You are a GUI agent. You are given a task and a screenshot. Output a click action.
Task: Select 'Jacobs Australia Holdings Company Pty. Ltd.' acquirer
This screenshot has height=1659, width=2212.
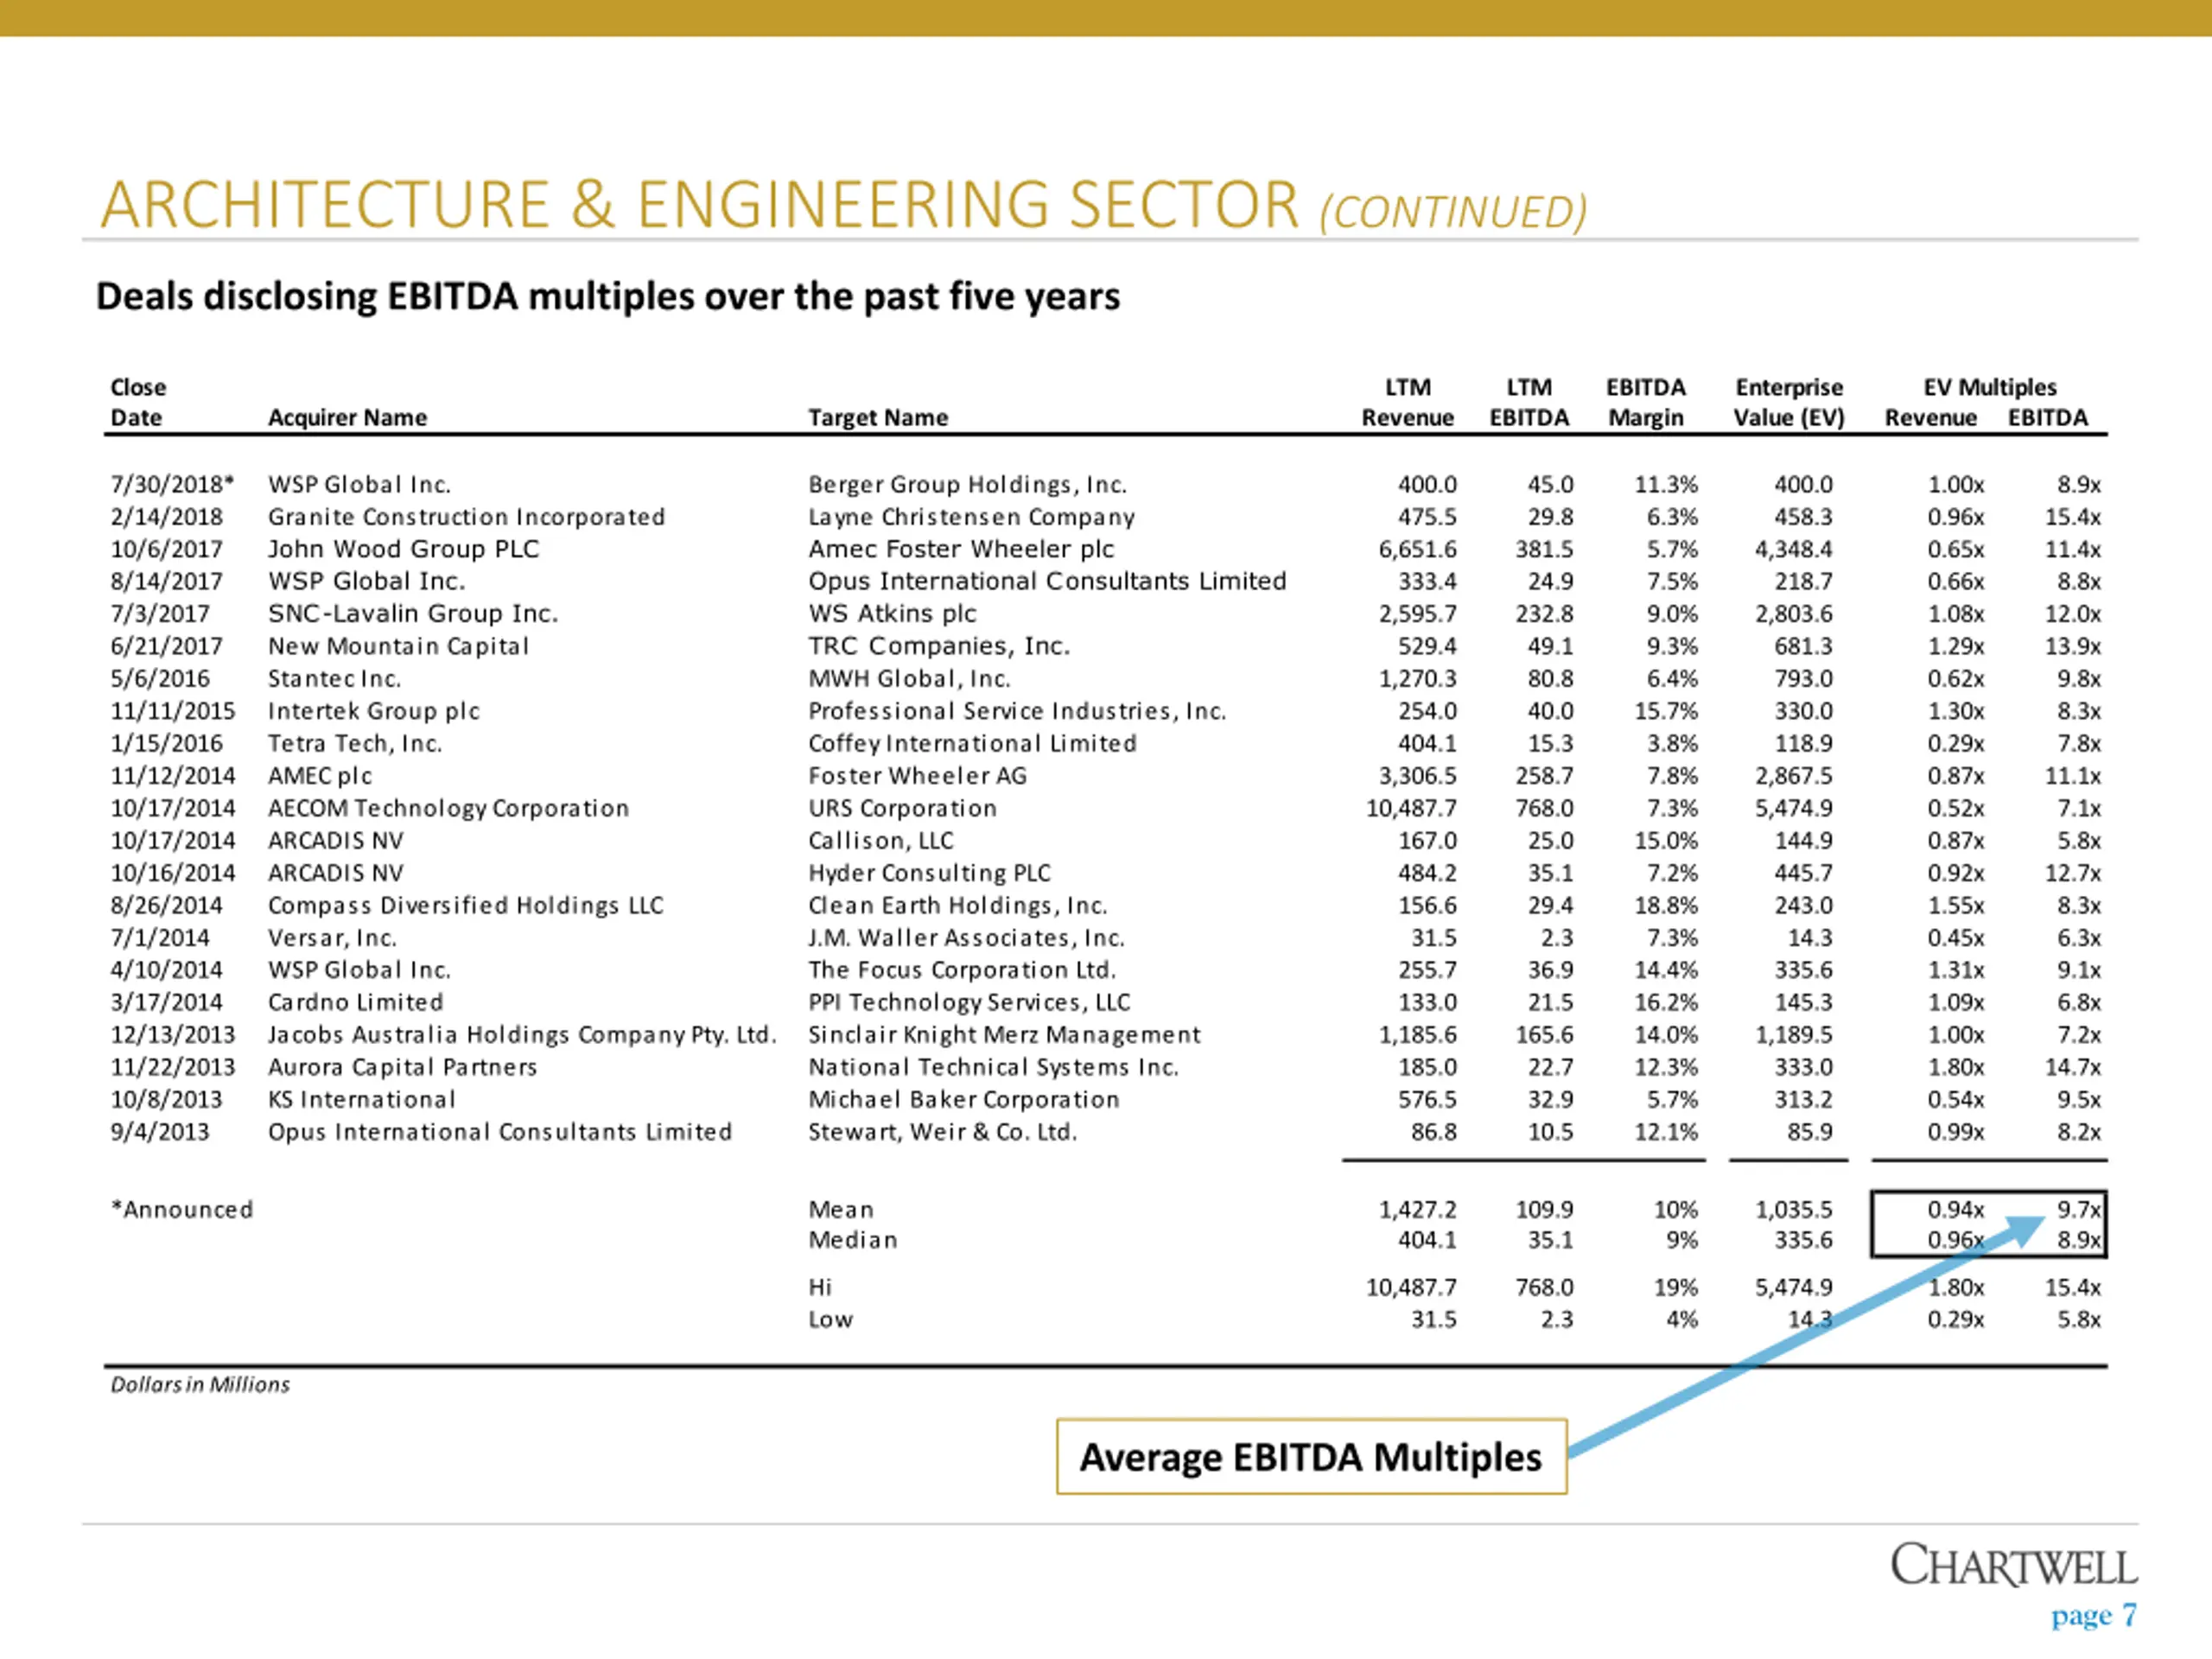click(x=522, y=1035)
